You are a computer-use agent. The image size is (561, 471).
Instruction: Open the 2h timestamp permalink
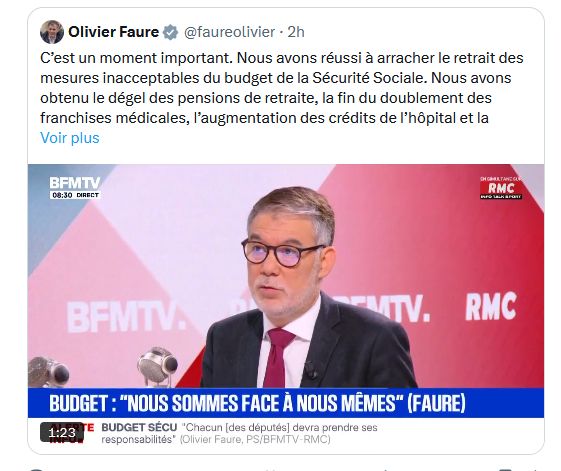[296, 32]
